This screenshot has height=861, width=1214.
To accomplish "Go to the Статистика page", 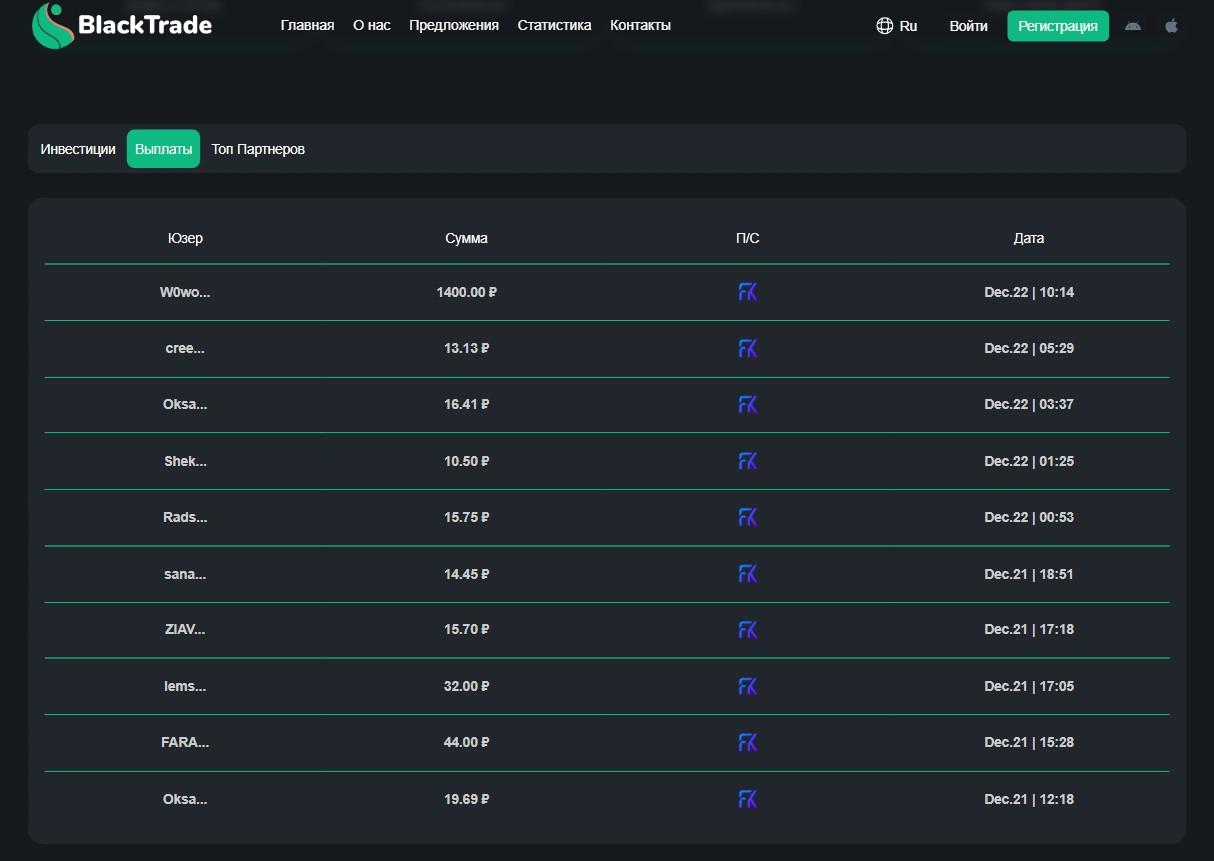I will click(x=554, y=26).
